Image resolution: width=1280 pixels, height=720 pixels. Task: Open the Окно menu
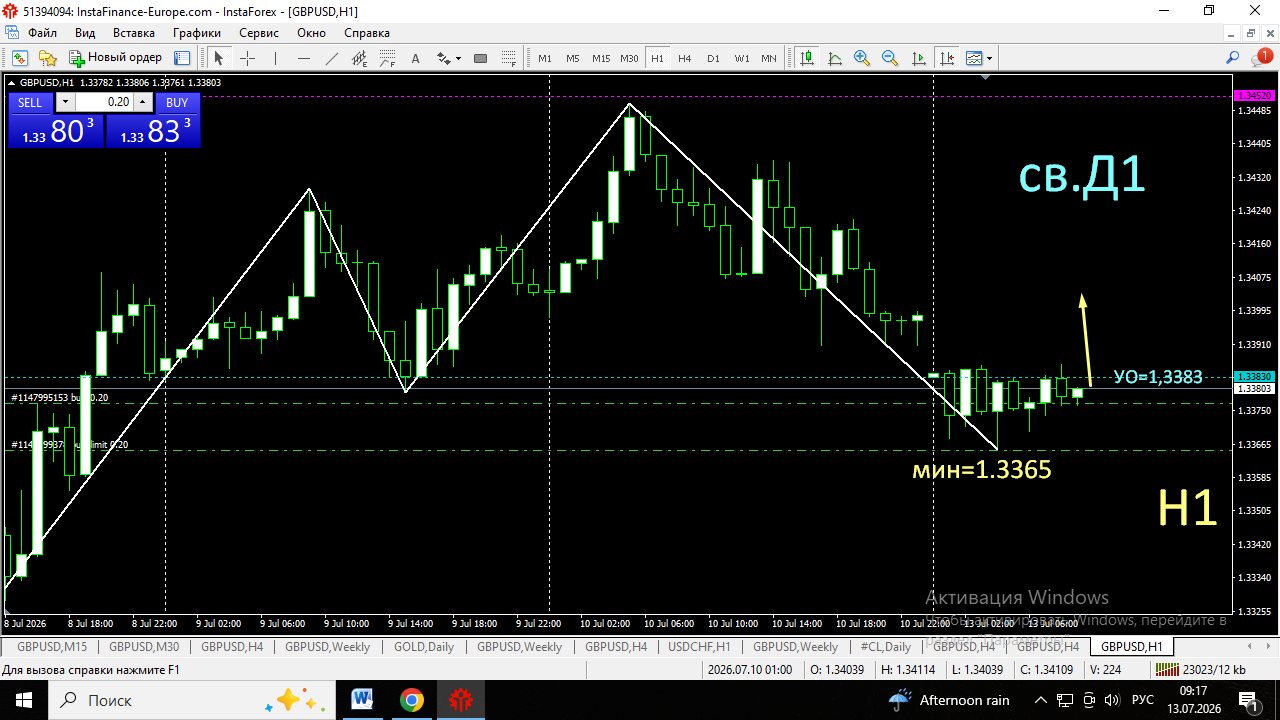311,33
